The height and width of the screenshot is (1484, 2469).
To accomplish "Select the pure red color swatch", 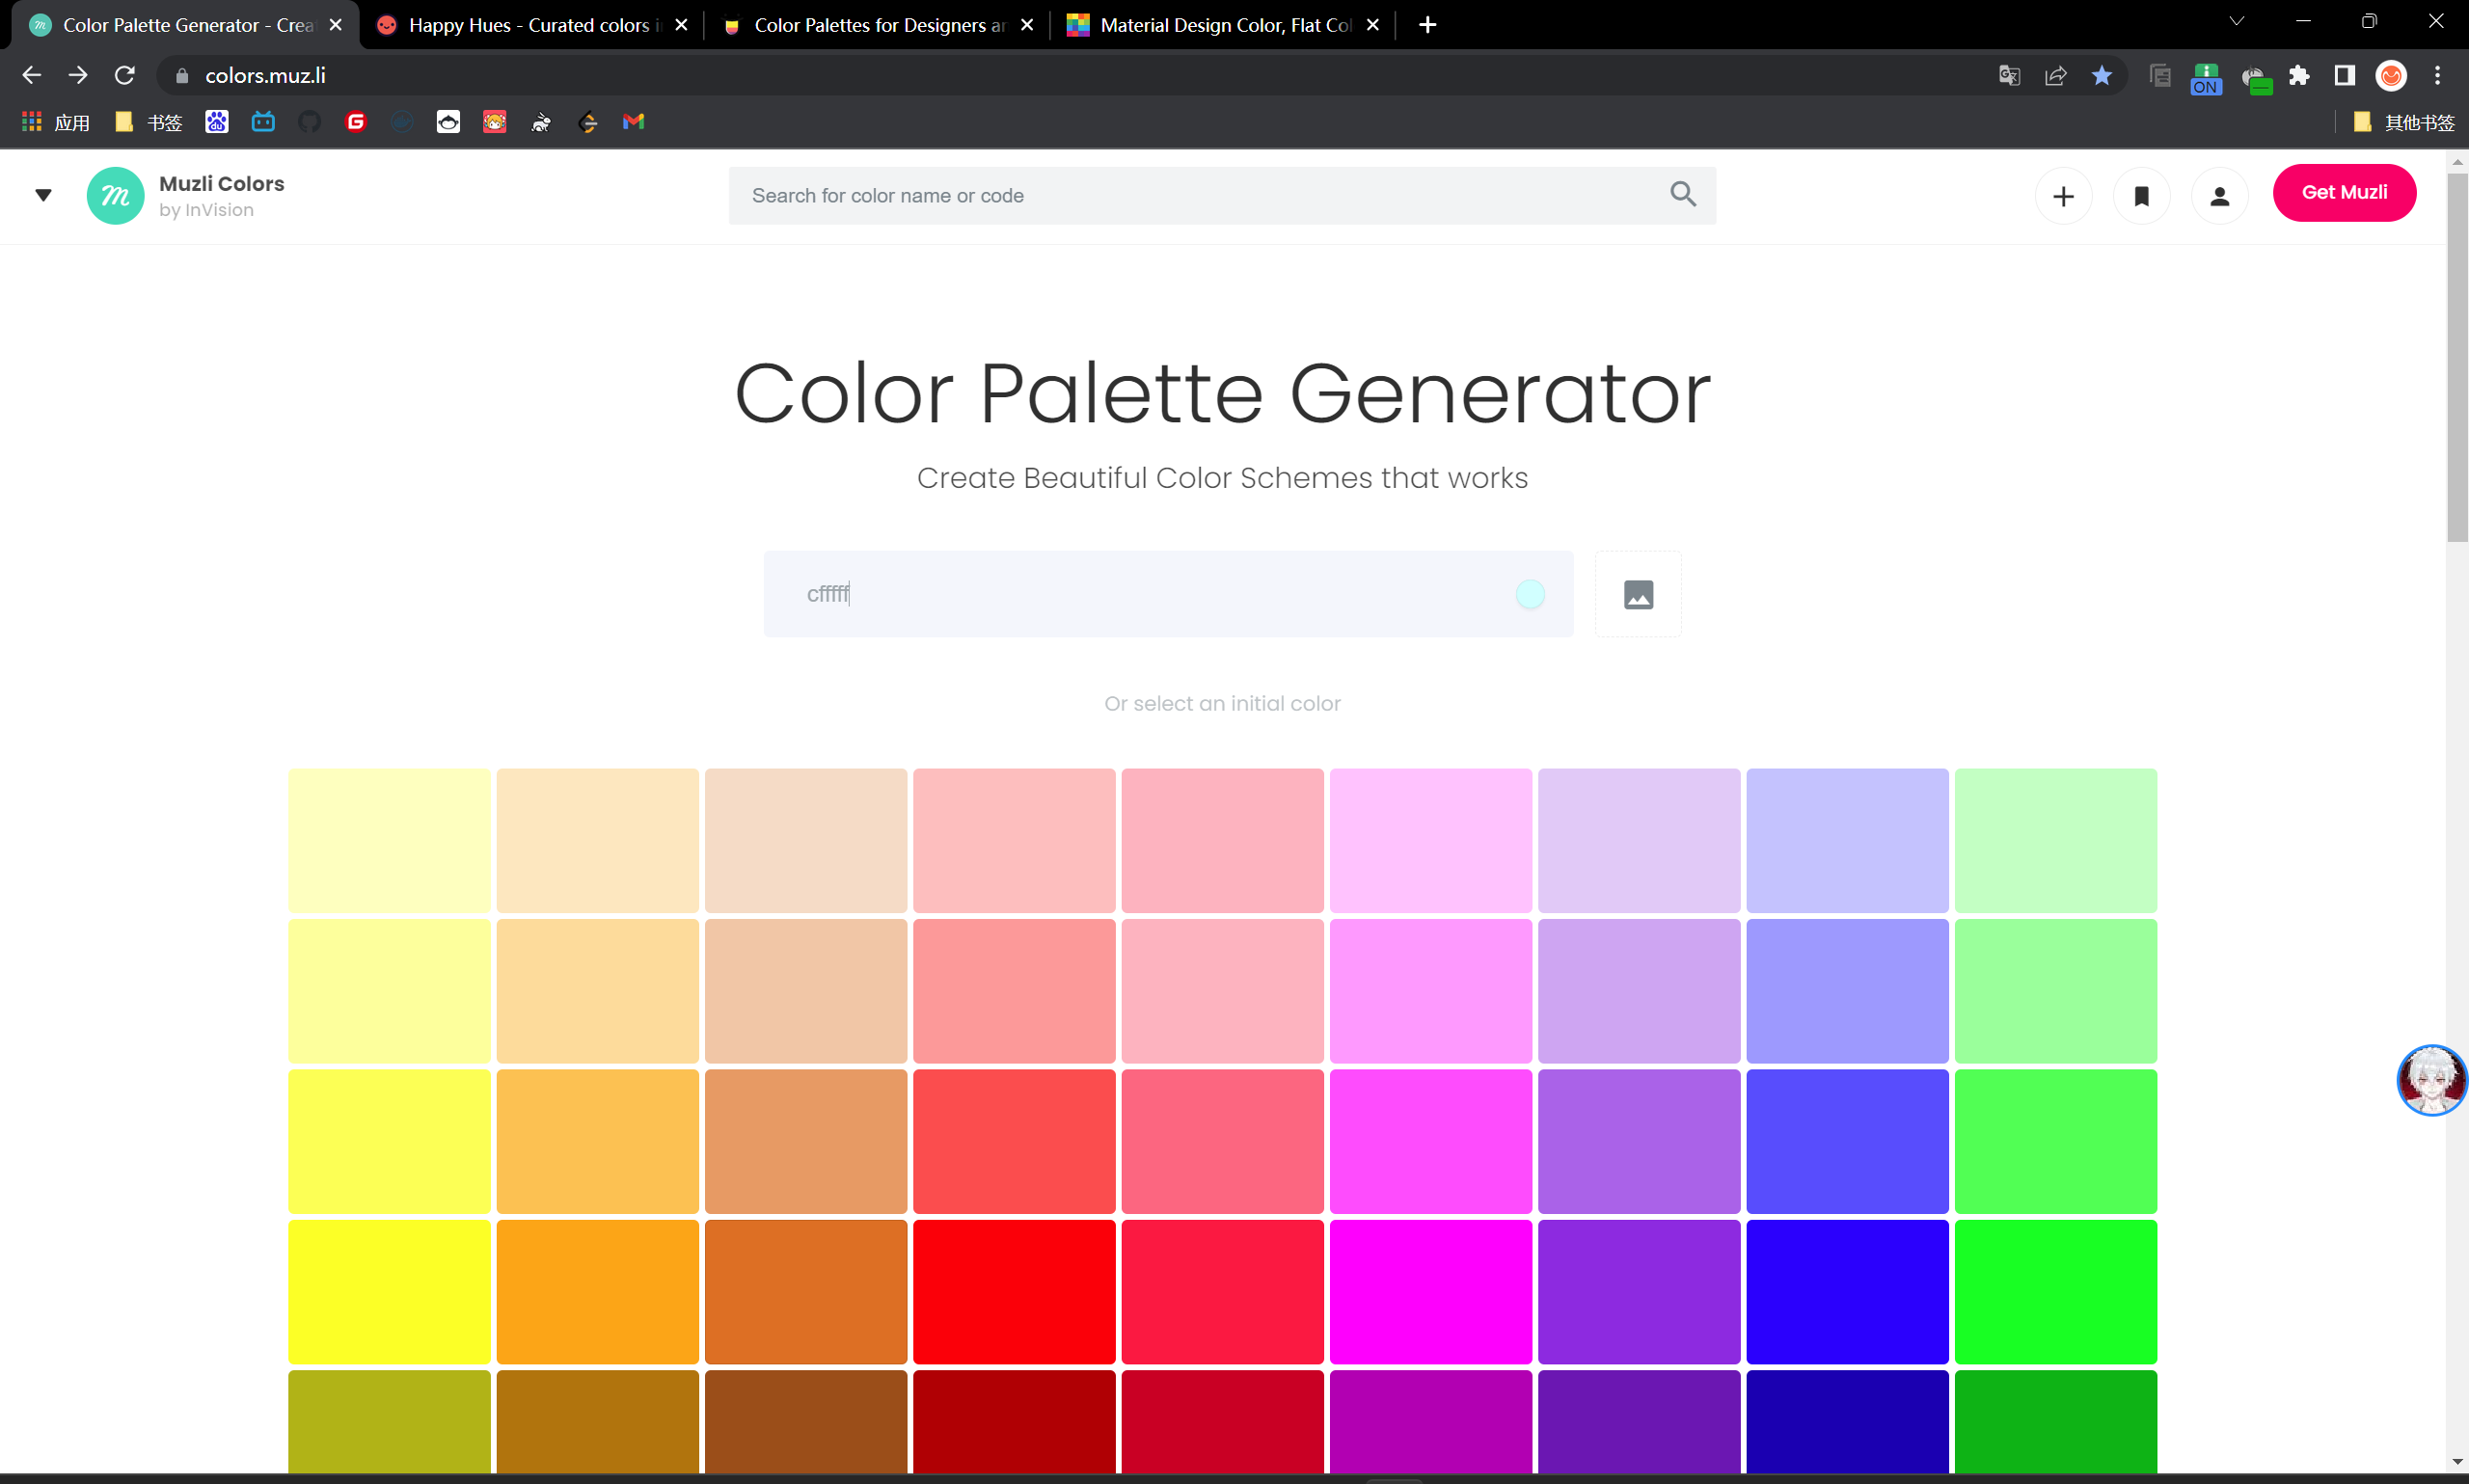I will pyautogui.click(x=1013, y=1290).
